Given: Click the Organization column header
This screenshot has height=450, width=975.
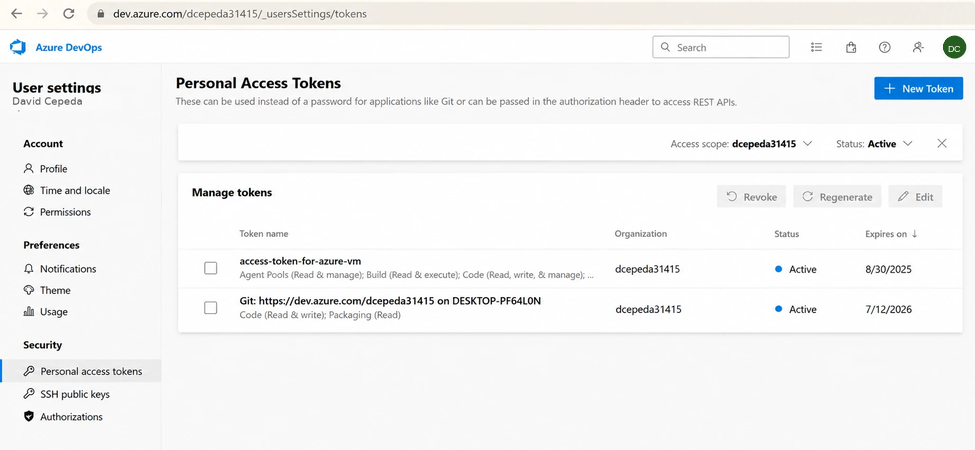Looking at the screenshot, I should pos(640,234).
